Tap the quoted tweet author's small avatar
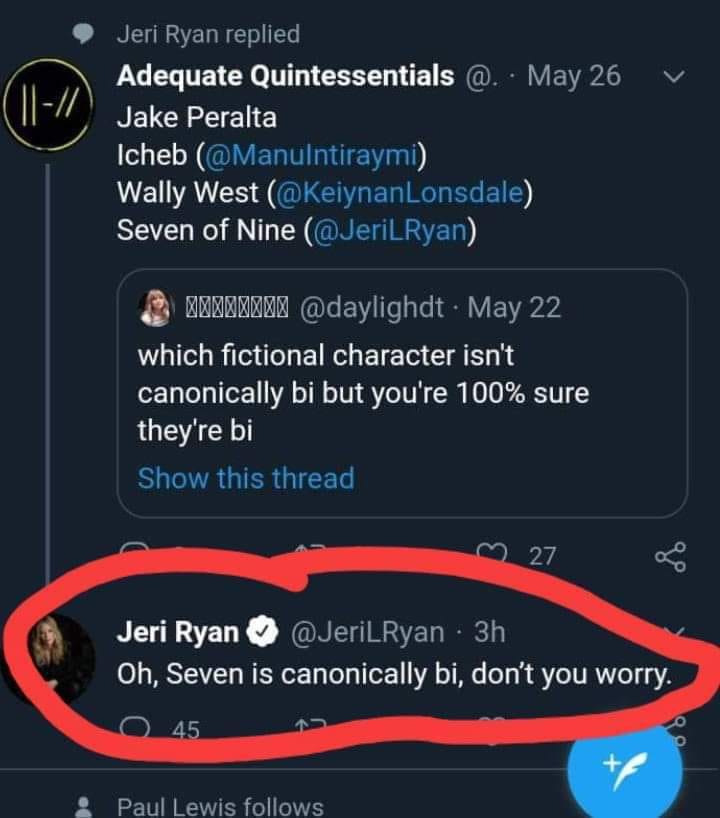This screenshot has height=818, width=720. point(157,309)
